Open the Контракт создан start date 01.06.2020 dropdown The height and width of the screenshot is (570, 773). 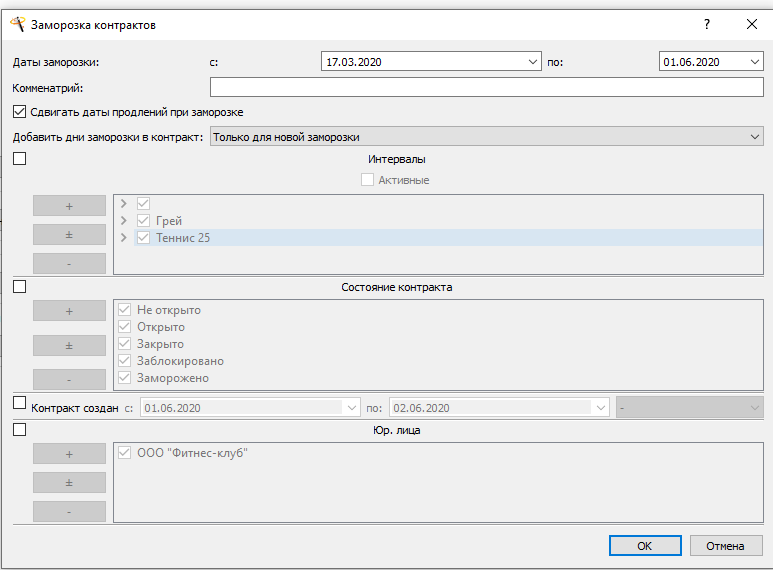coord(351,408)
